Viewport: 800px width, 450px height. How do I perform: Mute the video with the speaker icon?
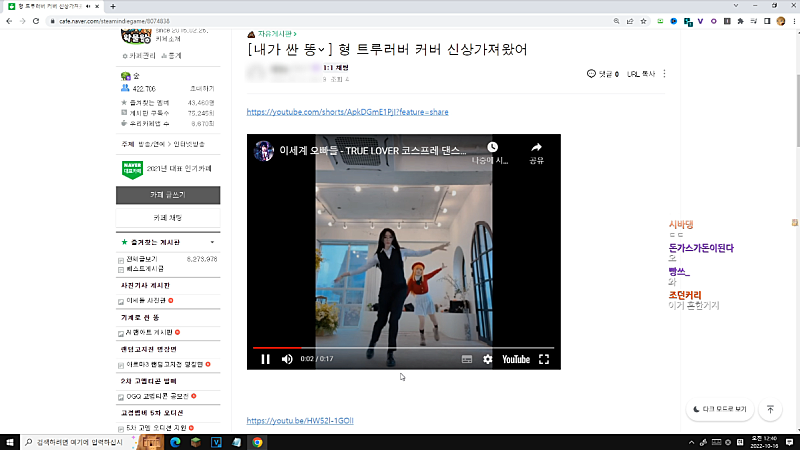coord(287,359)
